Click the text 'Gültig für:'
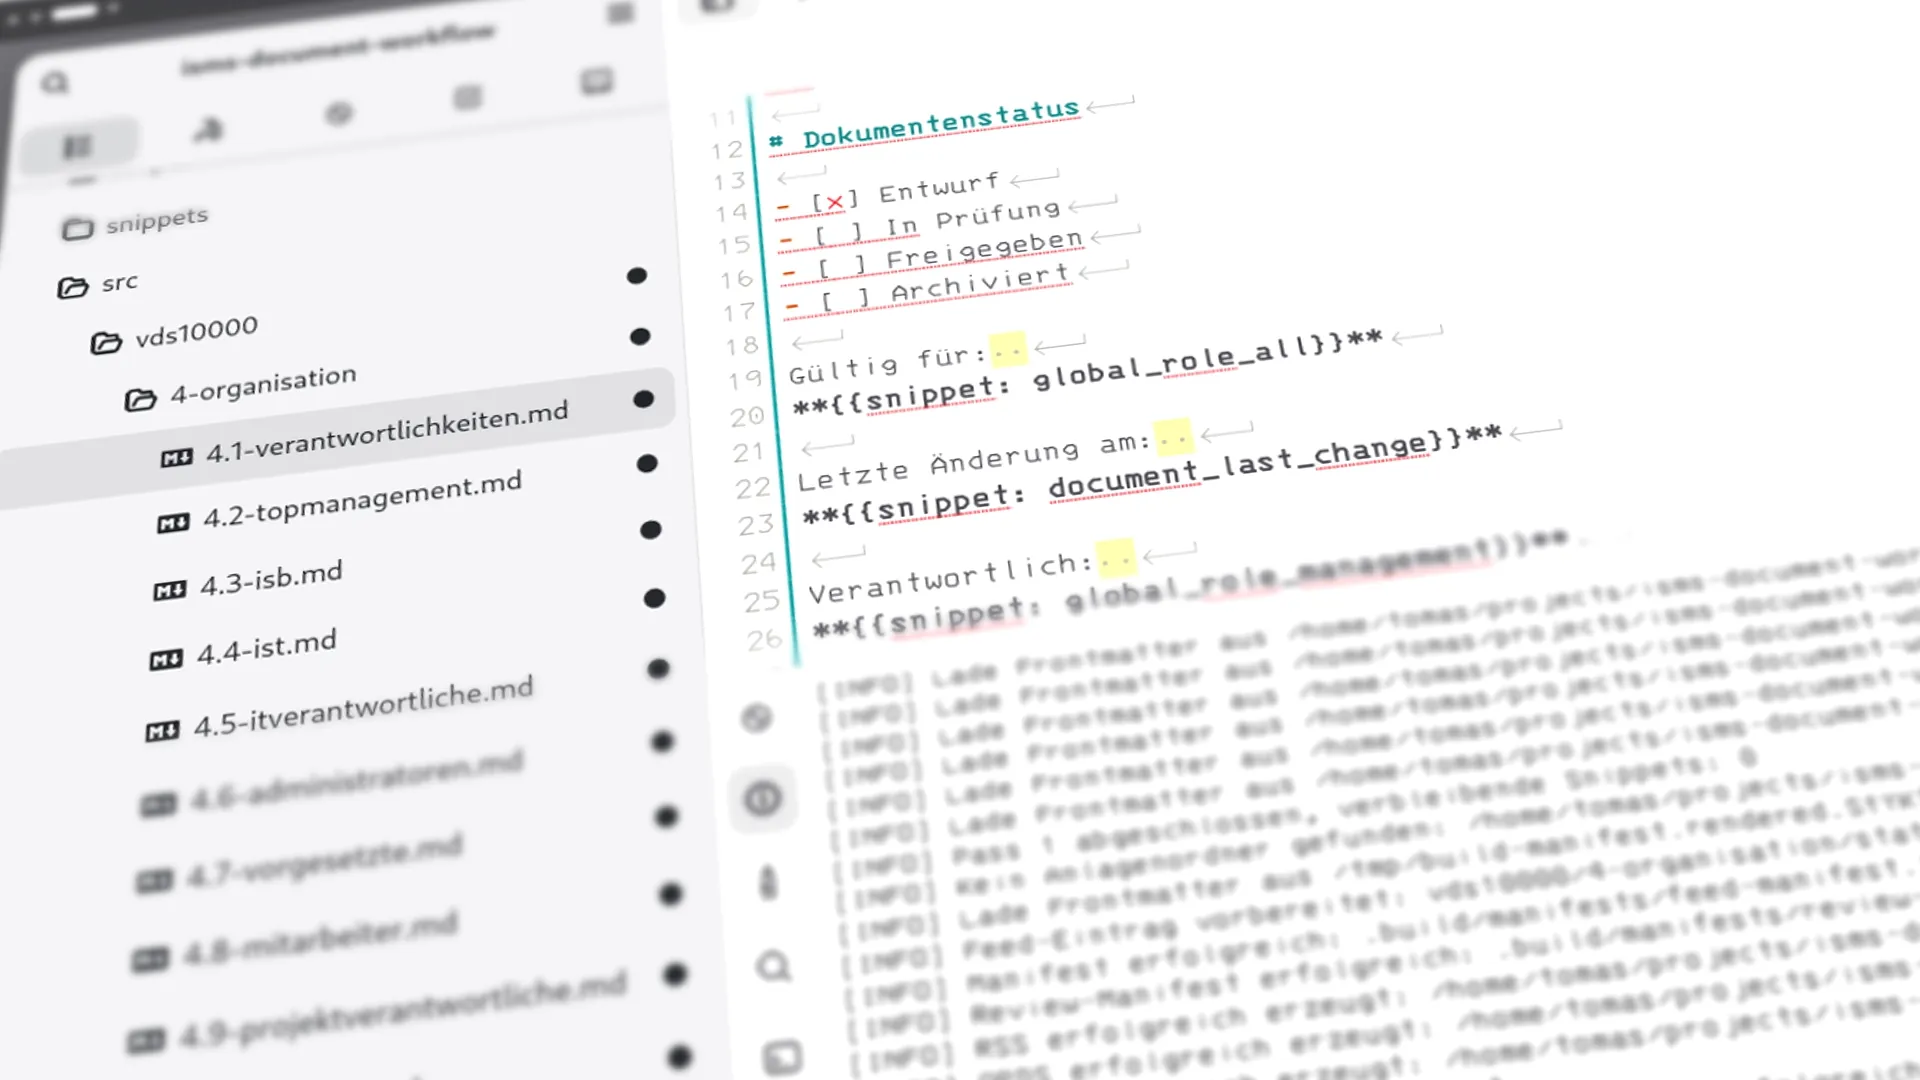The image size is (1920, 1080). pos(888,365)
